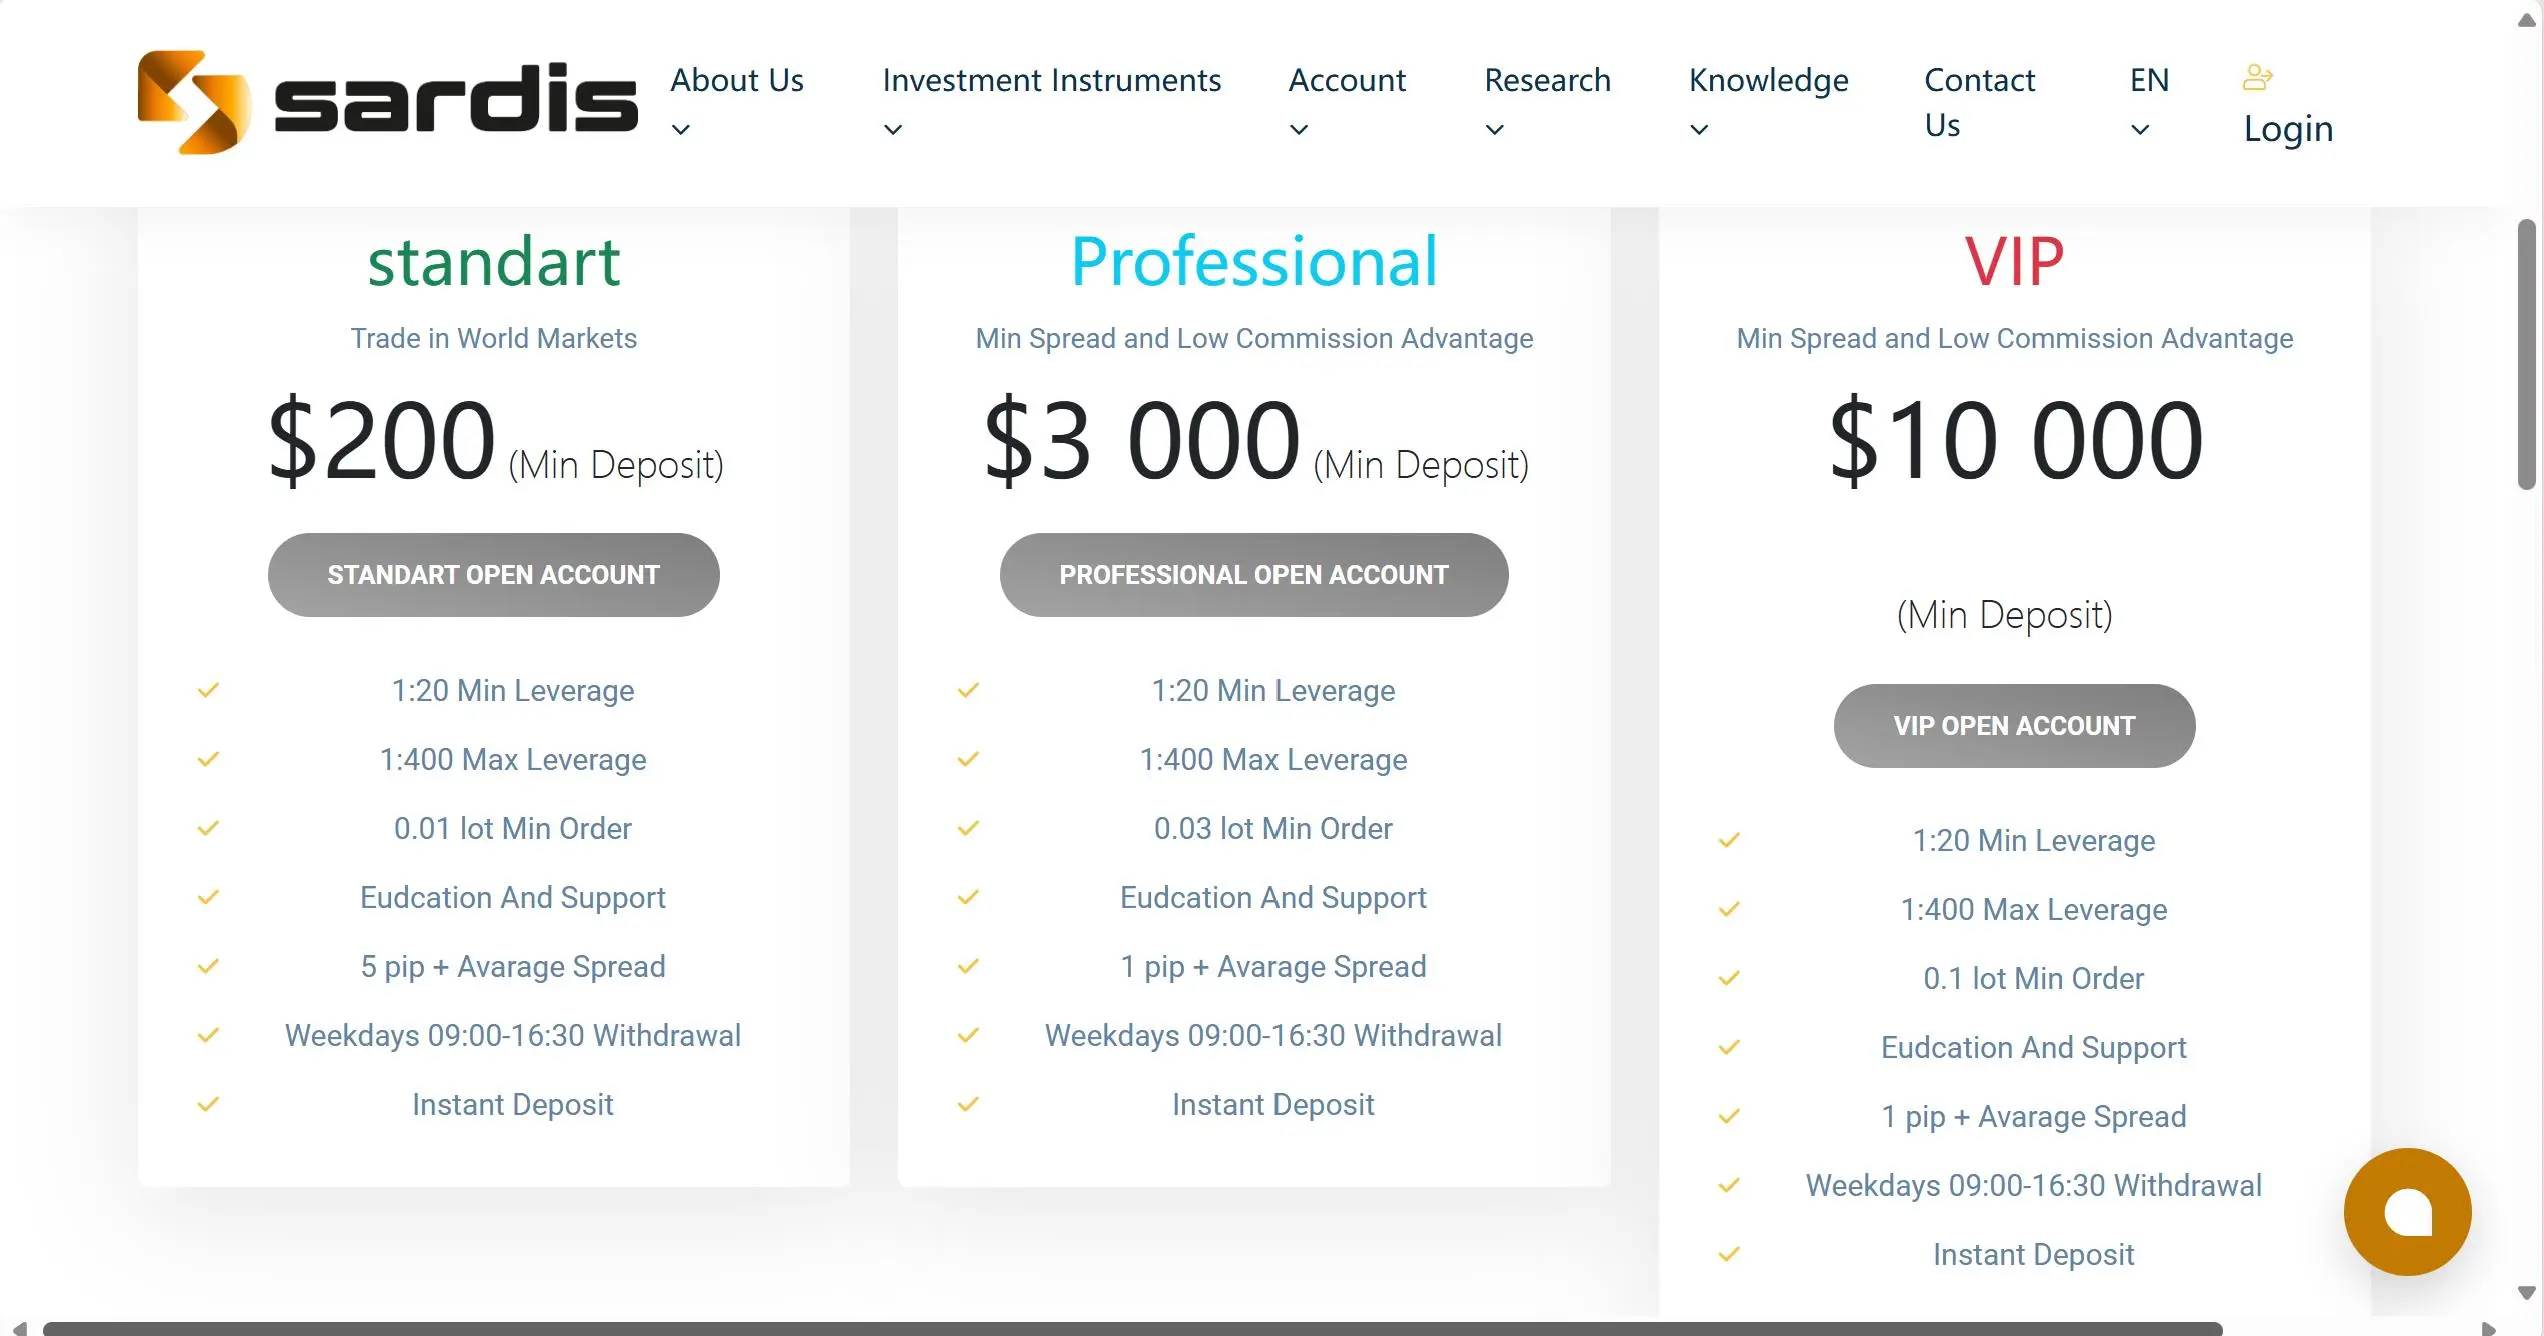Screen dimensions: 2544x1336
Task: Click VIP's "Weekdays 09:00-16:30 Withdrawal" text
Action: (x=2034, y=1186)
